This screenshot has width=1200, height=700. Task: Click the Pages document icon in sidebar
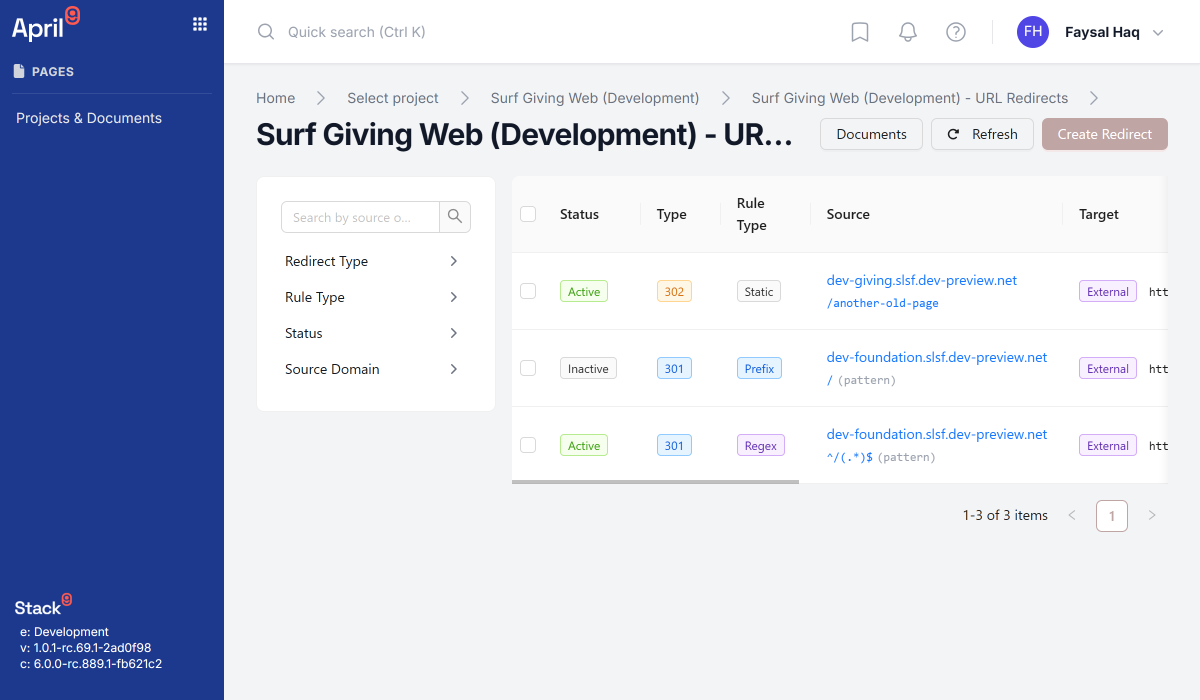18,71
